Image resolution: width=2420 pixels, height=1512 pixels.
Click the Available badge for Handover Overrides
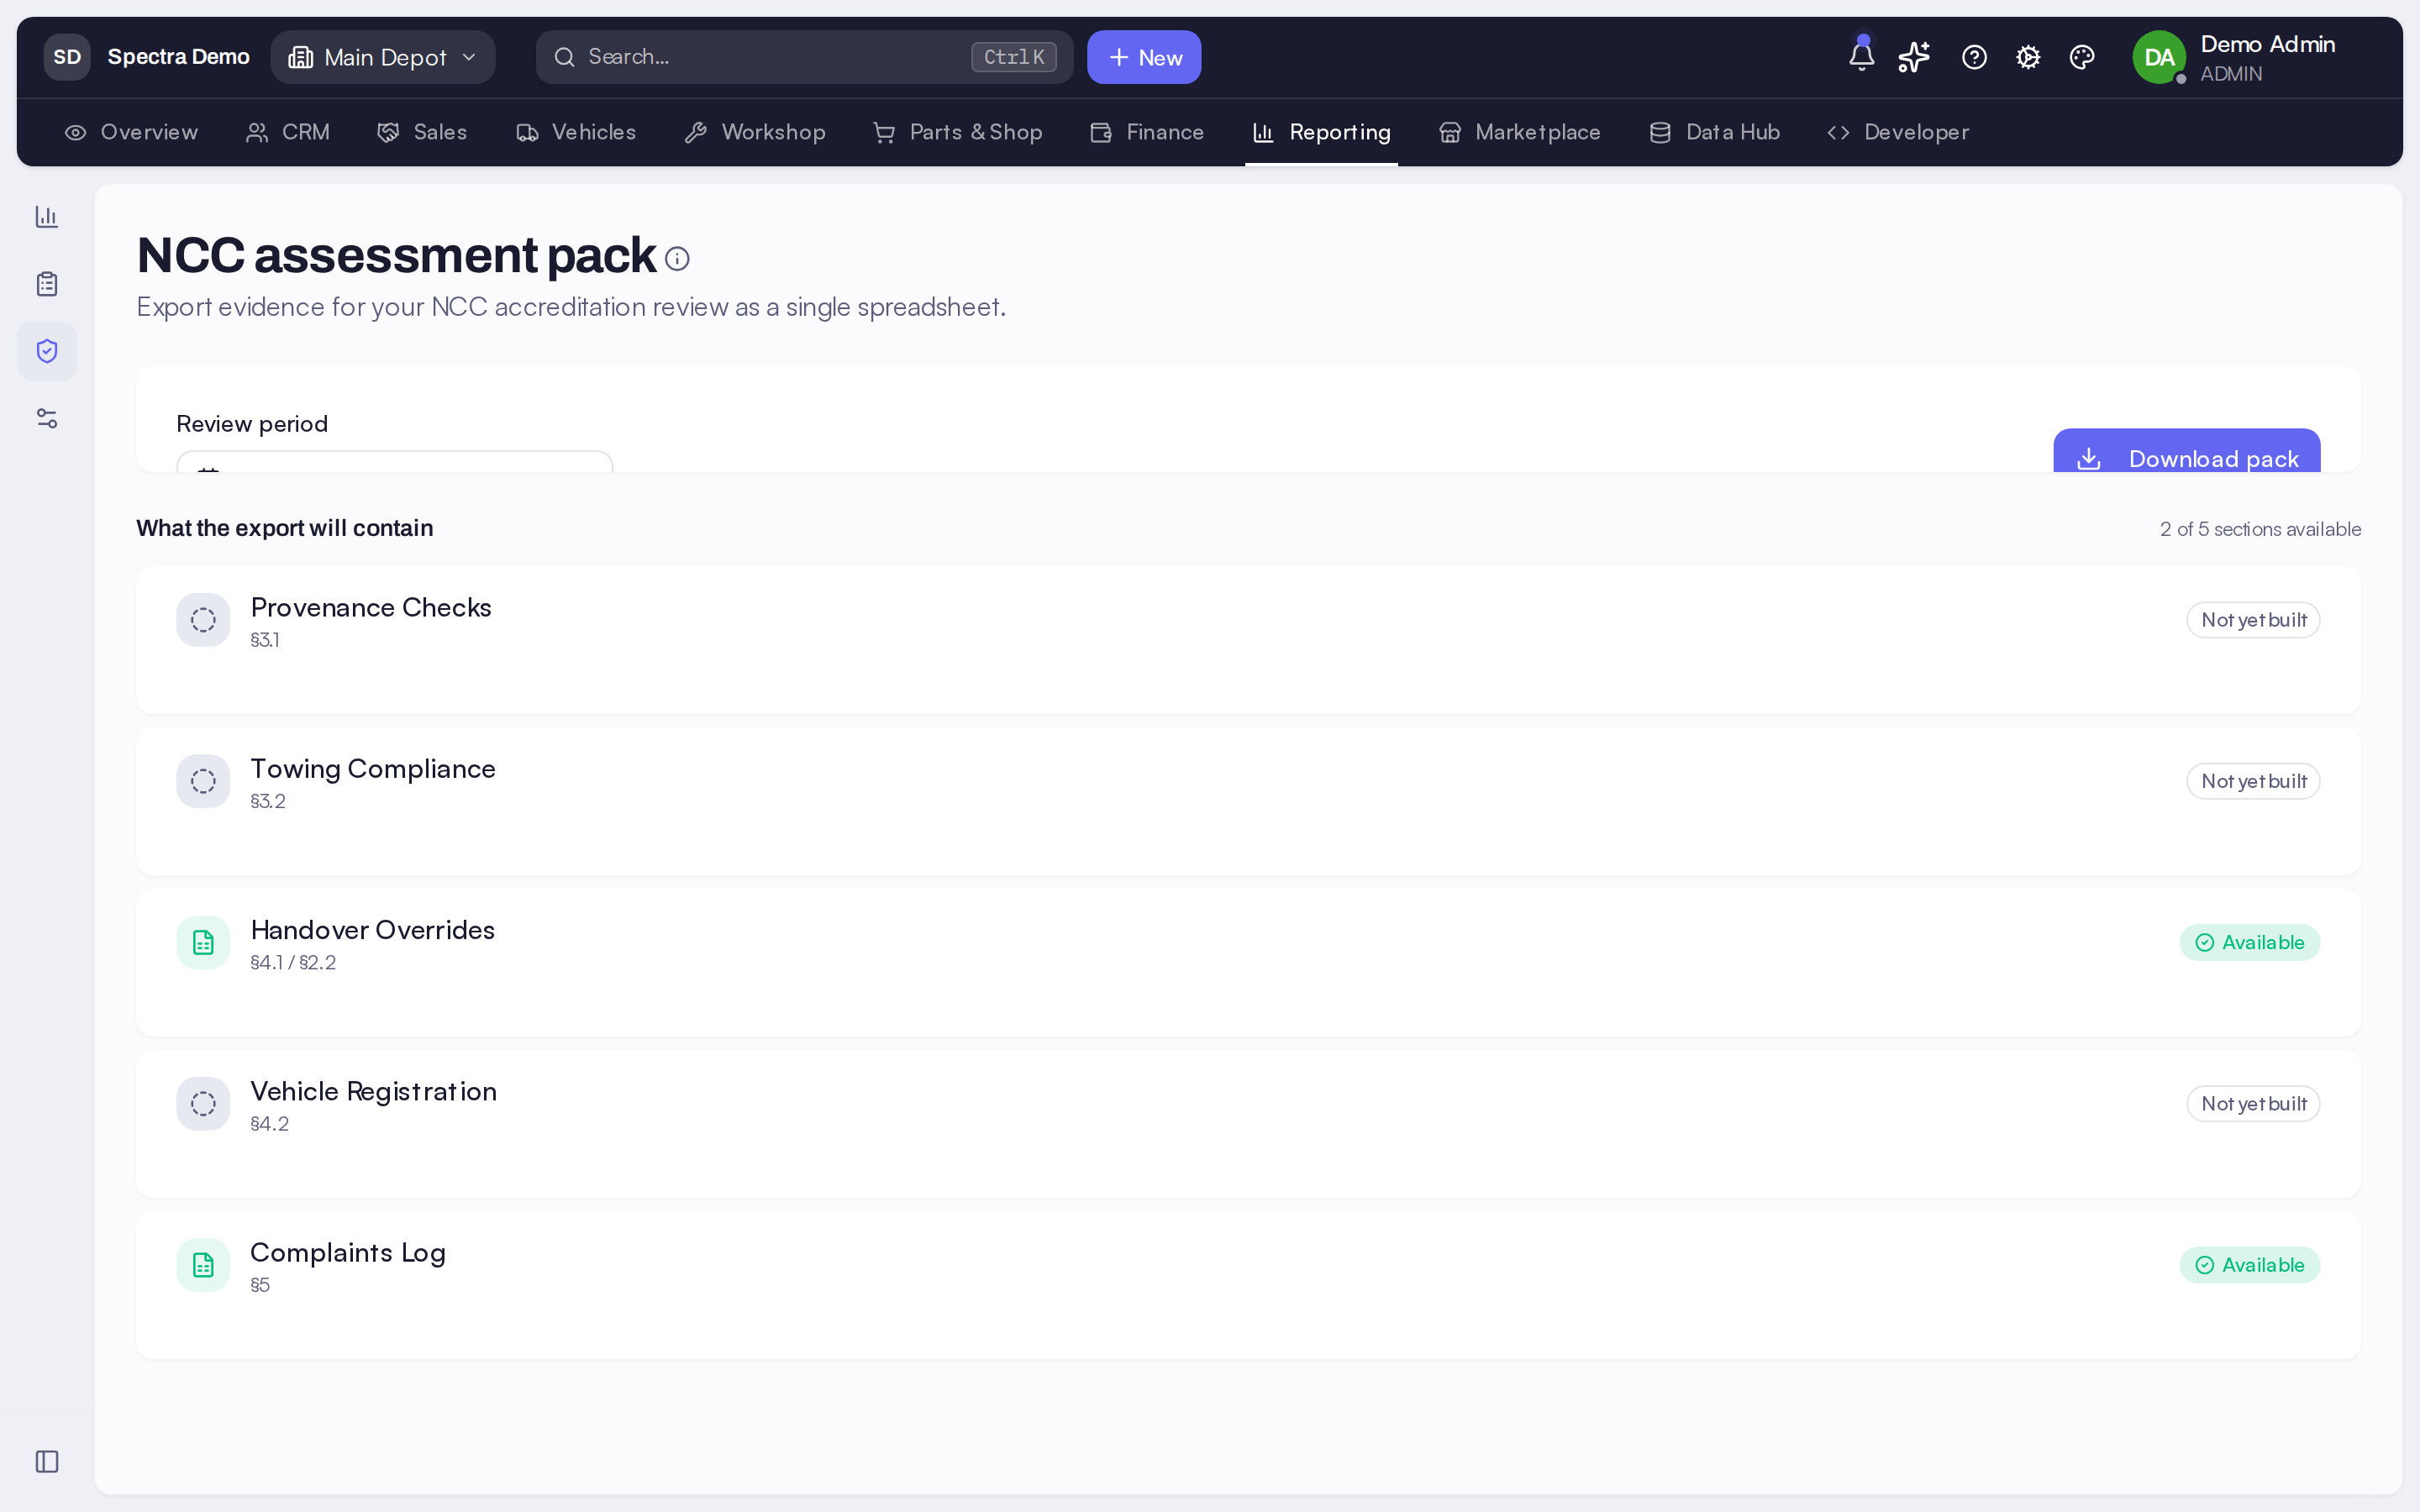pyautogui.click(x=2250, y=942)
